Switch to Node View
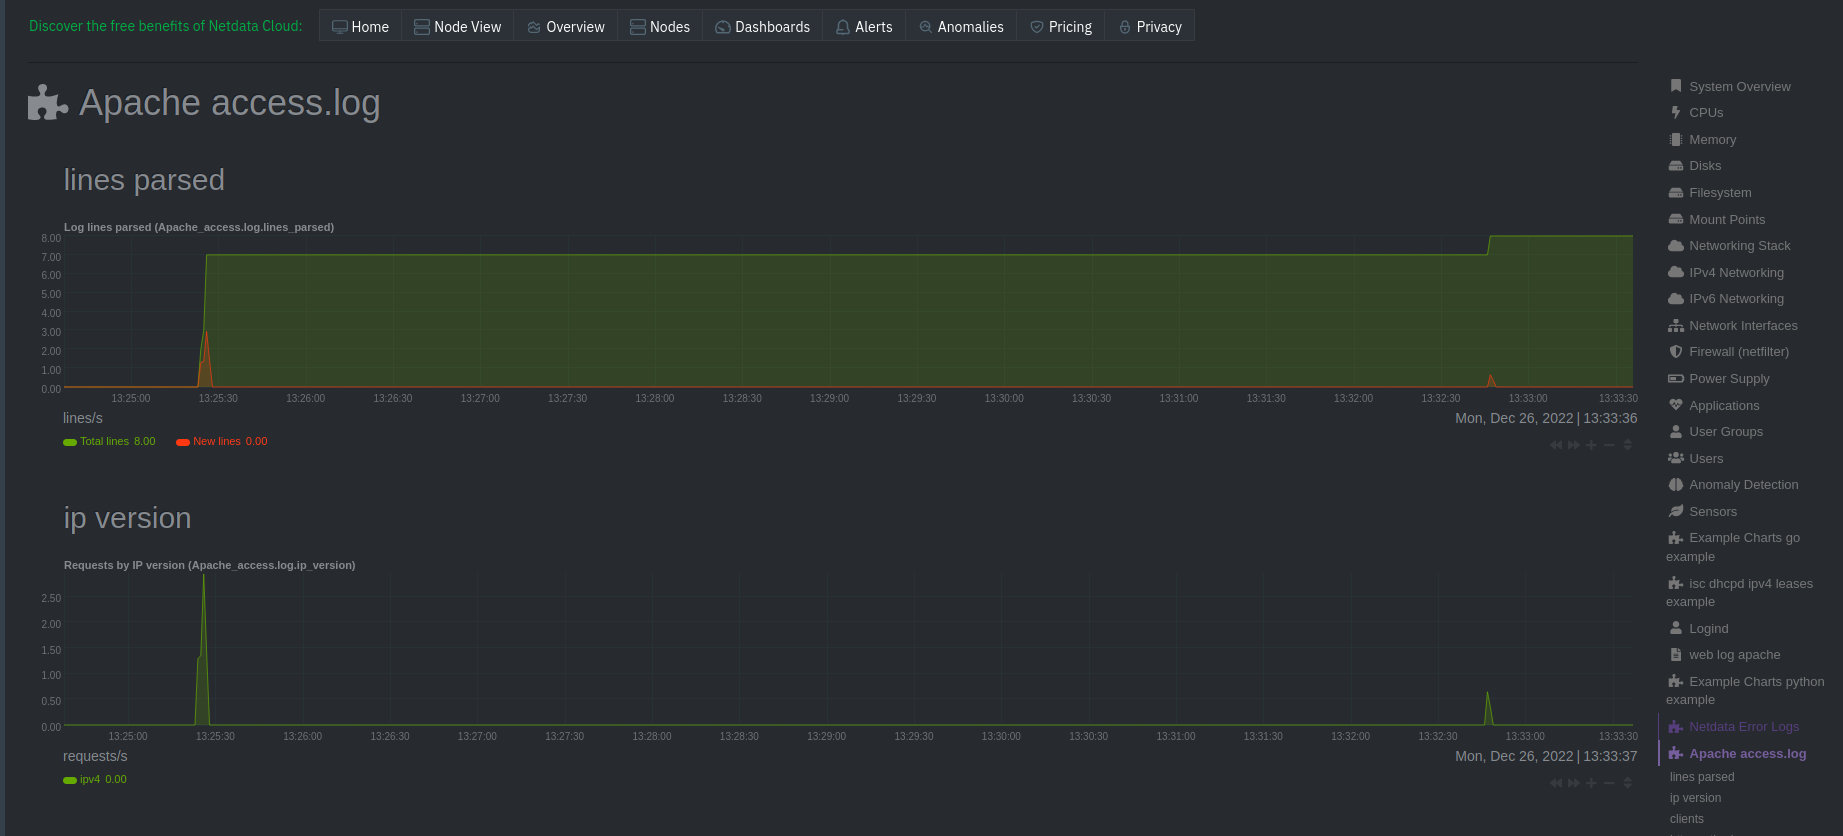Screen dimensions: 1843x836 click(x=457, y=26)
